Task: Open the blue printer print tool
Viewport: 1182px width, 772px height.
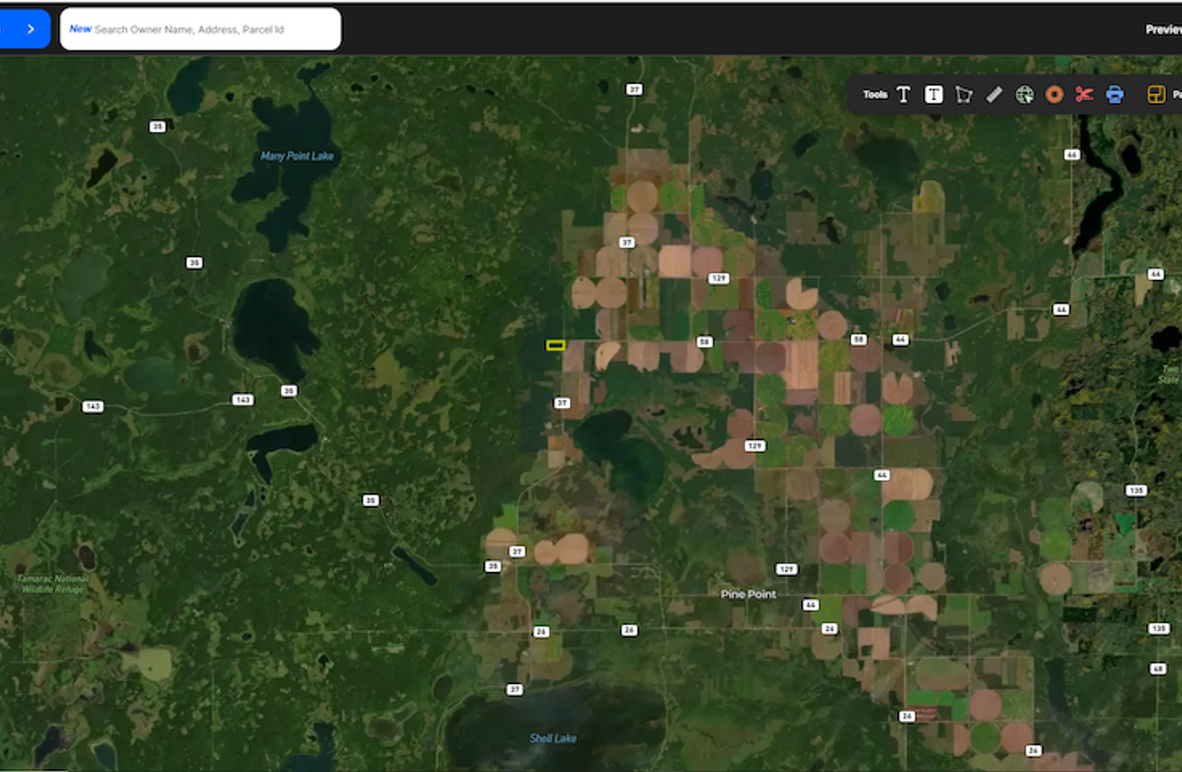Action: 1115,94
